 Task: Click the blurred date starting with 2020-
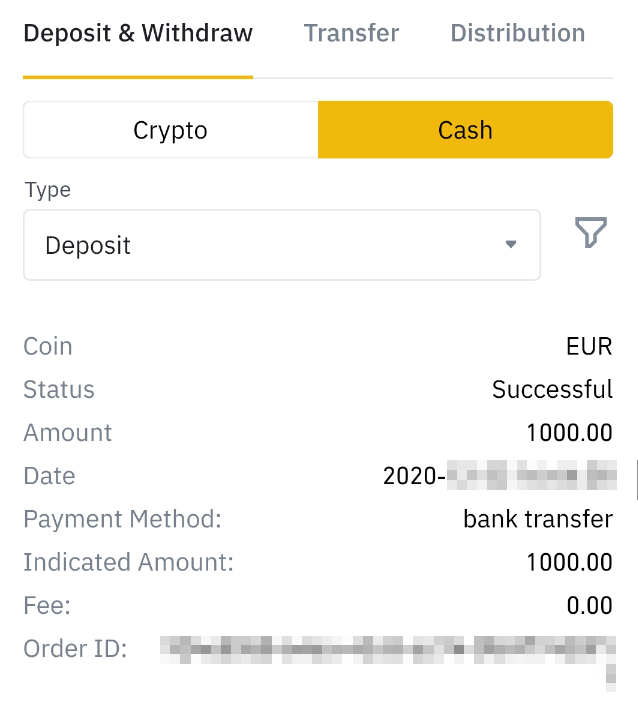[500, 476]
